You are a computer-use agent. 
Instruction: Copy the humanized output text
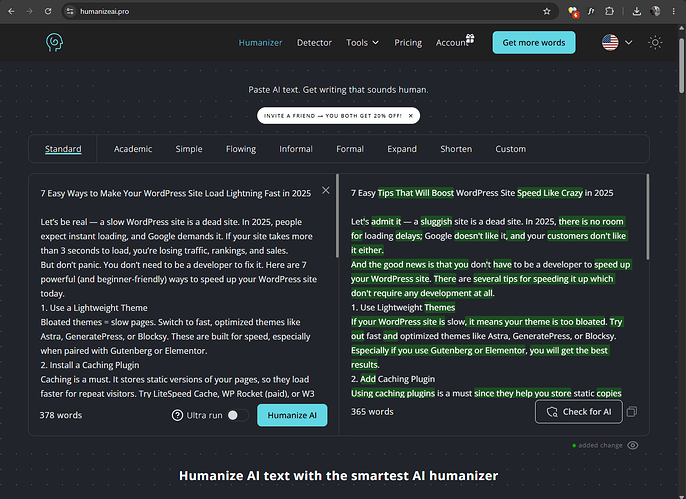point(632,412)
